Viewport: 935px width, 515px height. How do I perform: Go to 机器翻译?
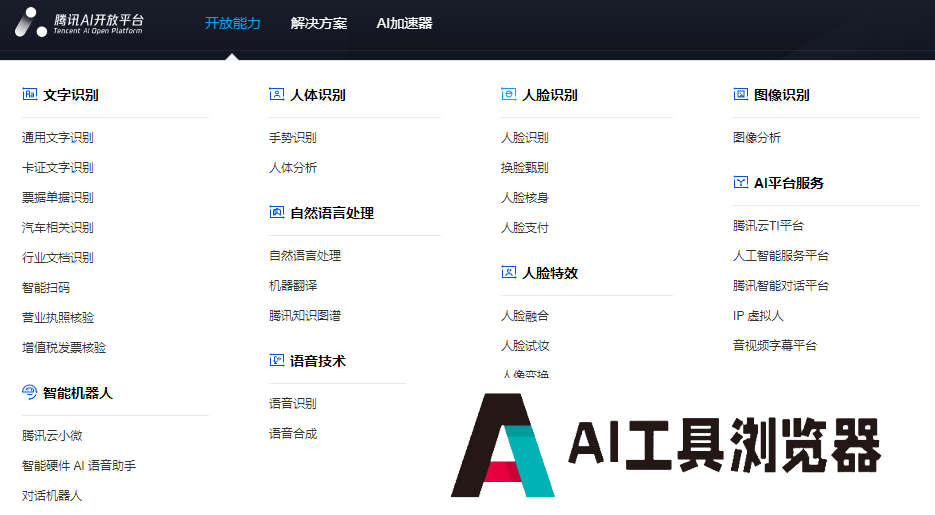point(293,286)
